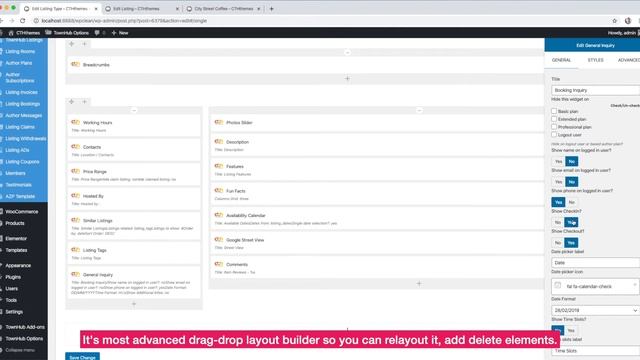Click Collapse menu in sidebar
The width and height of the screenshot is (640, 360).
(x=19, y=350)
